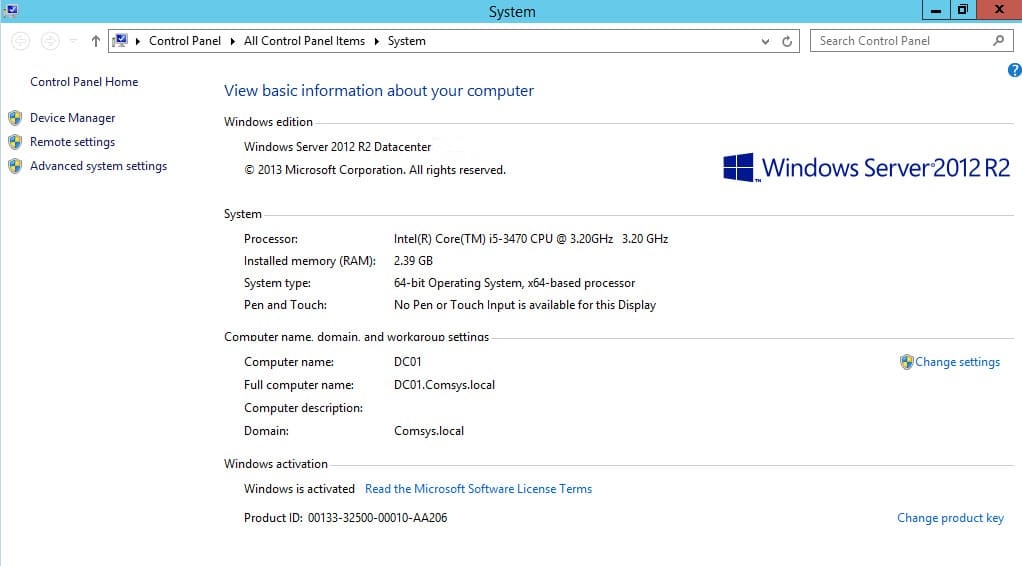Expand the address bar previous locations dropdown
The image size is (1022, 566).
click(765, 41)
